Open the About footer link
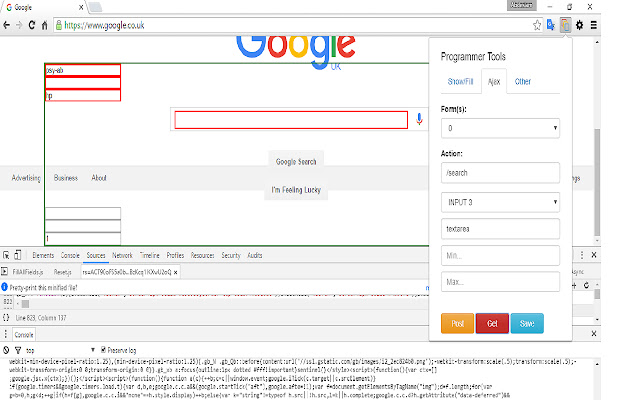This screenshot has height=400, width=640. pyautogui.click(x=99, y=178)
